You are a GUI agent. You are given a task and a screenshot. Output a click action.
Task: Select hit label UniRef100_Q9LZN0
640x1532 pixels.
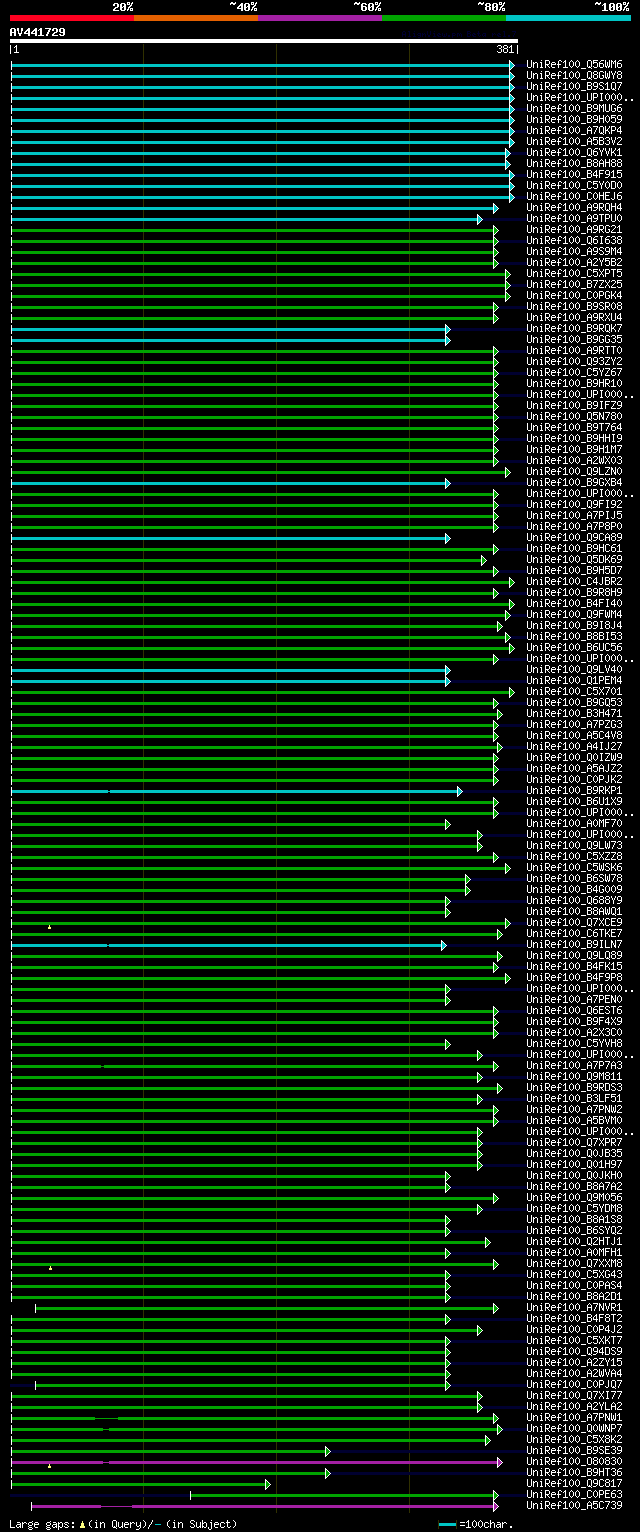point(574,472)
